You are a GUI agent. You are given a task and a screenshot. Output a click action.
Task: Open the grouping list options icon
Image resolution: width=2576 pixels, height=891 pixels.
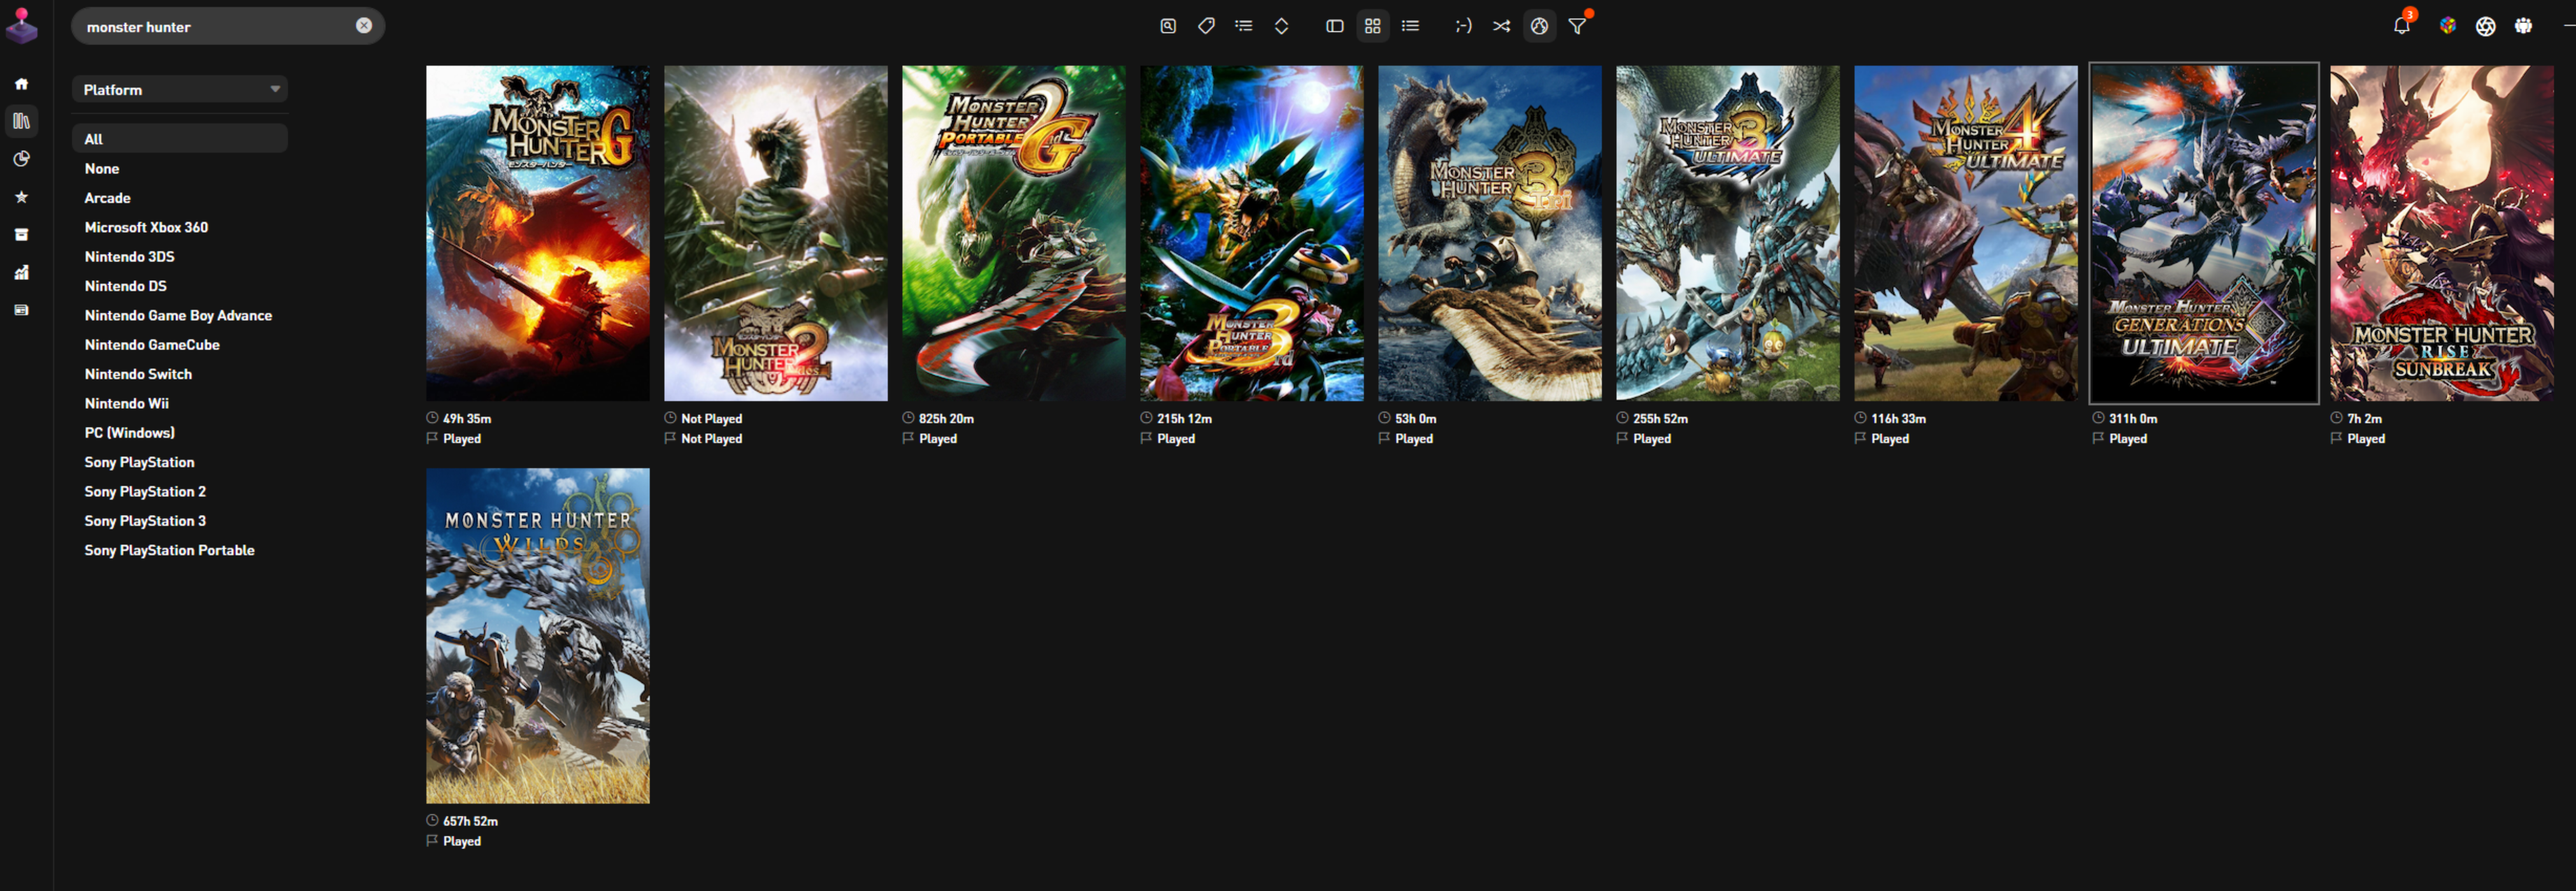pyautogui.click(x=1243, y=26)
